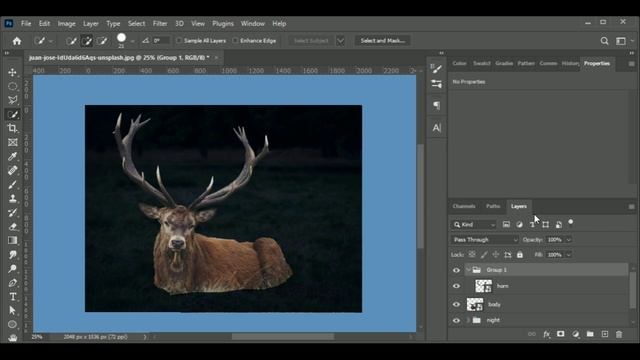Create a new group folder icon
This screenshot has width=640, height=360.
pyautogui.click(x=590, y=334)
